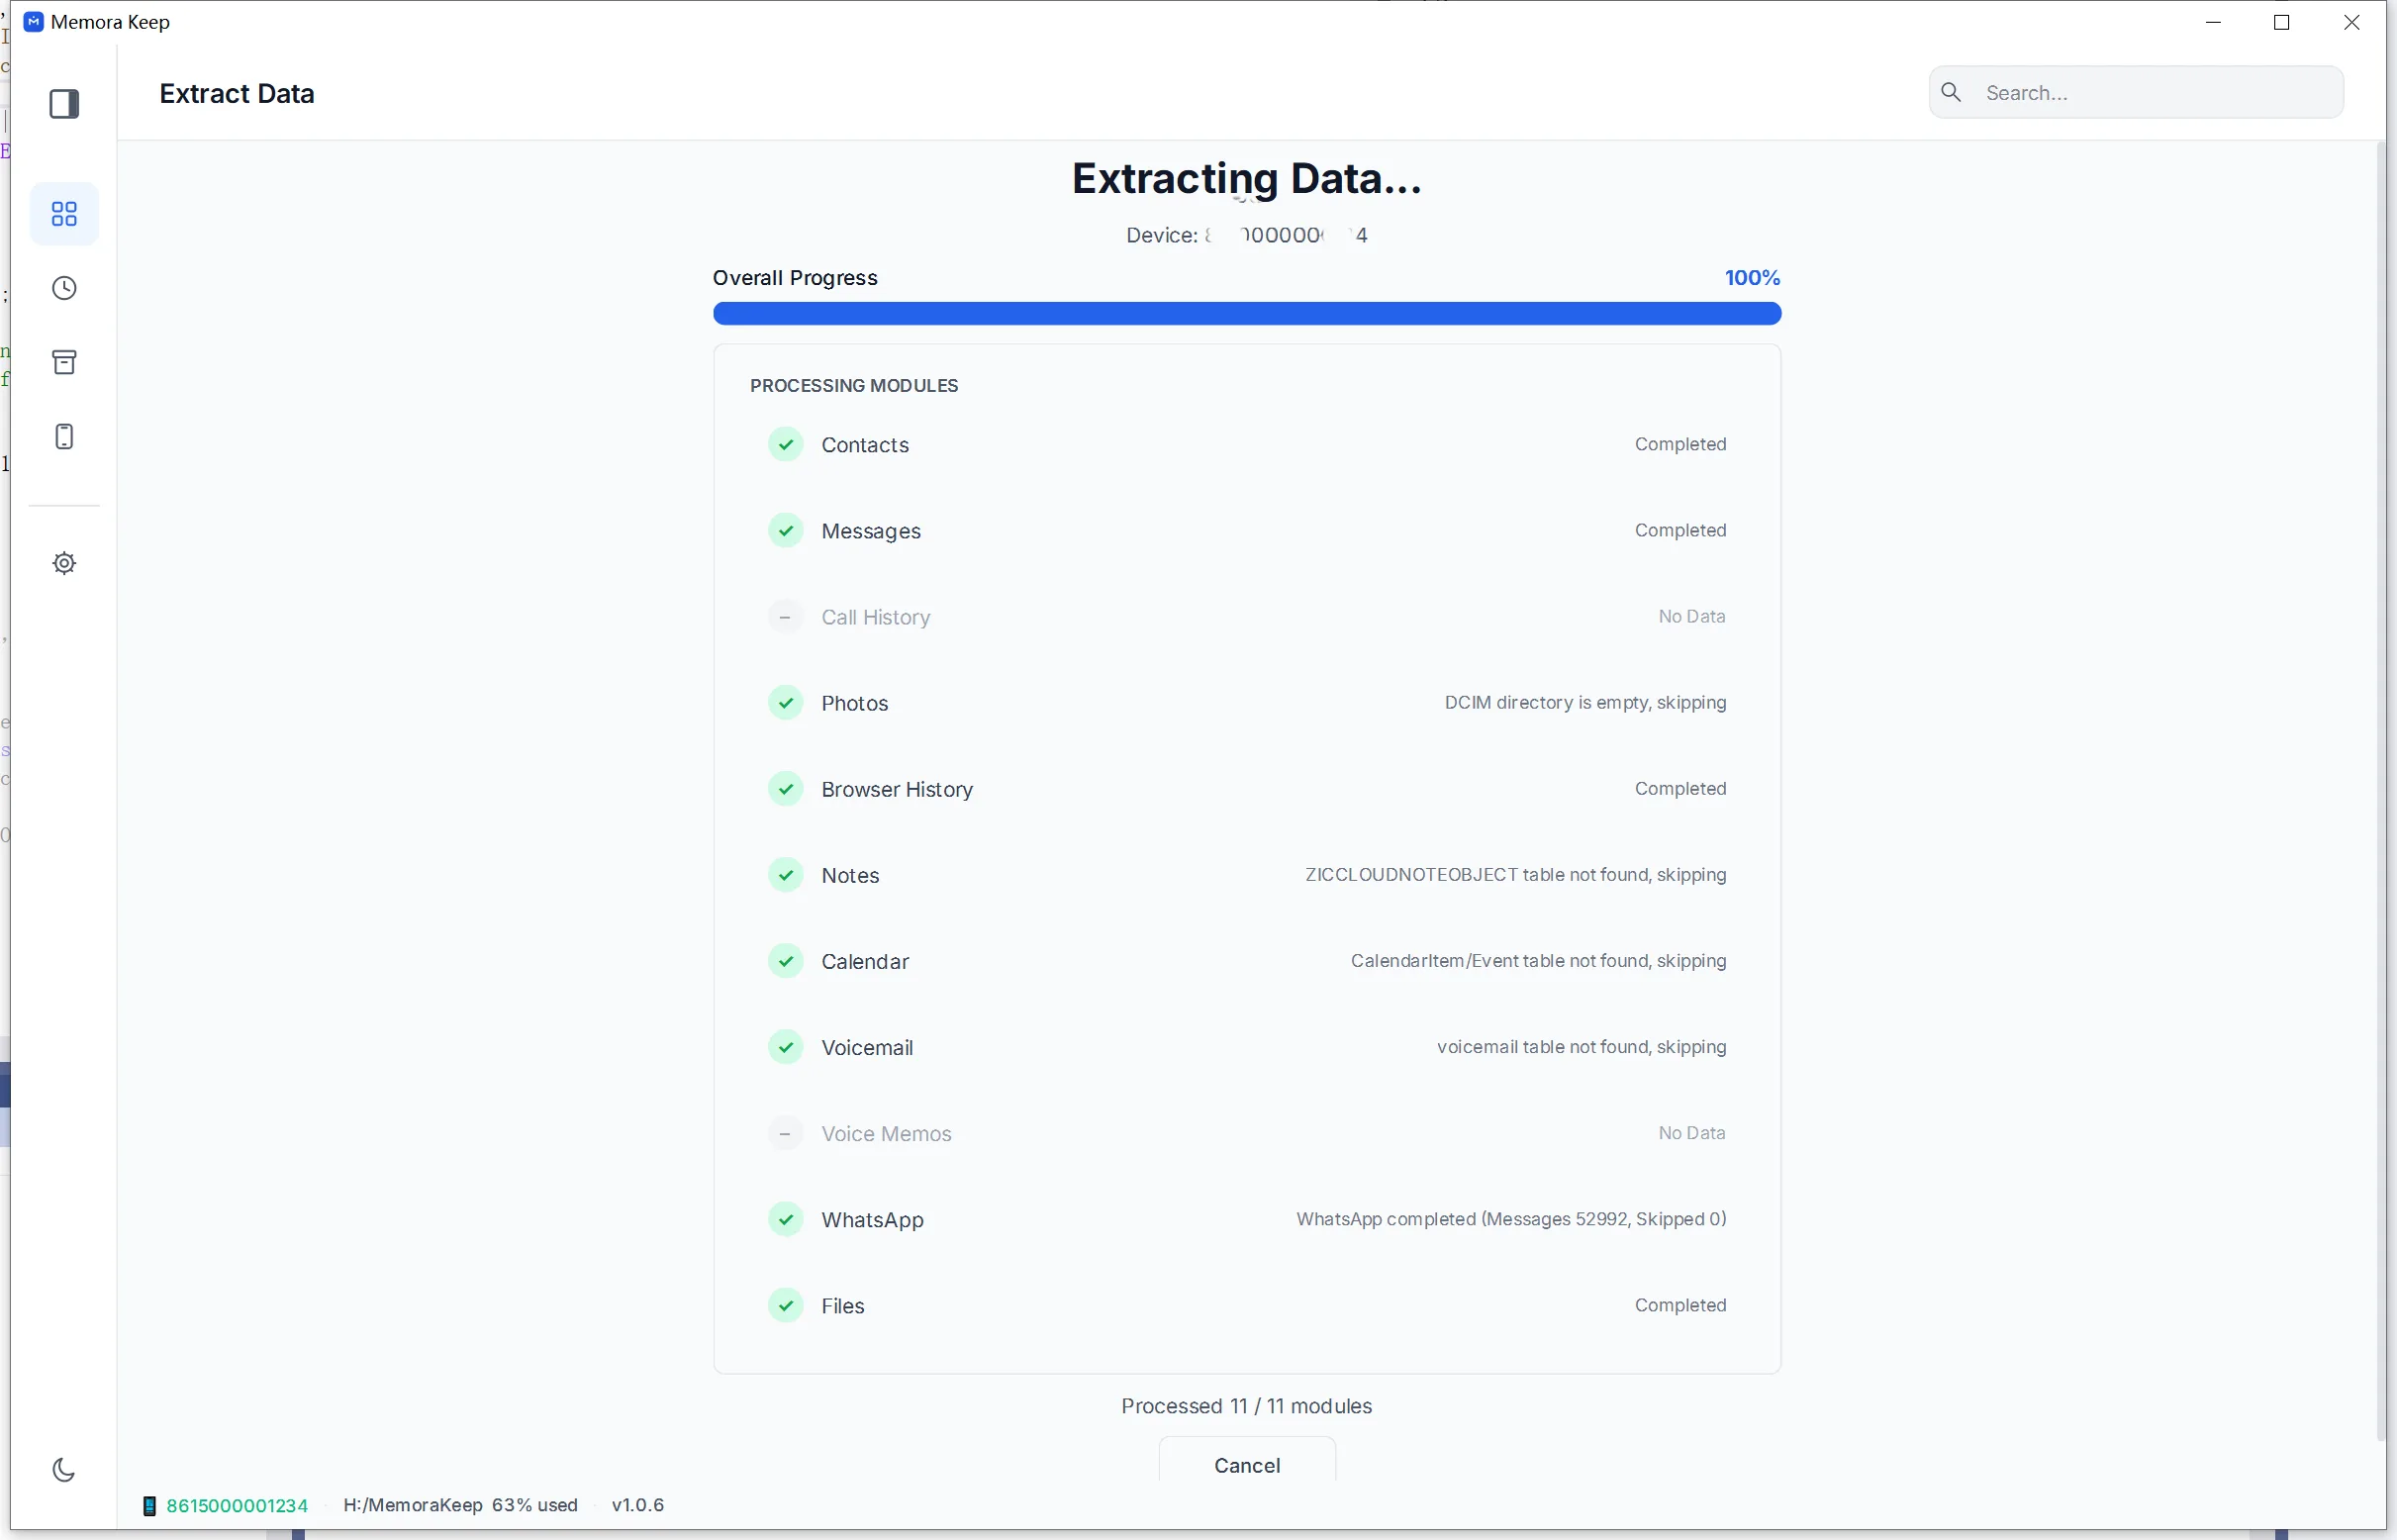
Task: Click the Voice Memos dash icon
Action: (786, 1133)
